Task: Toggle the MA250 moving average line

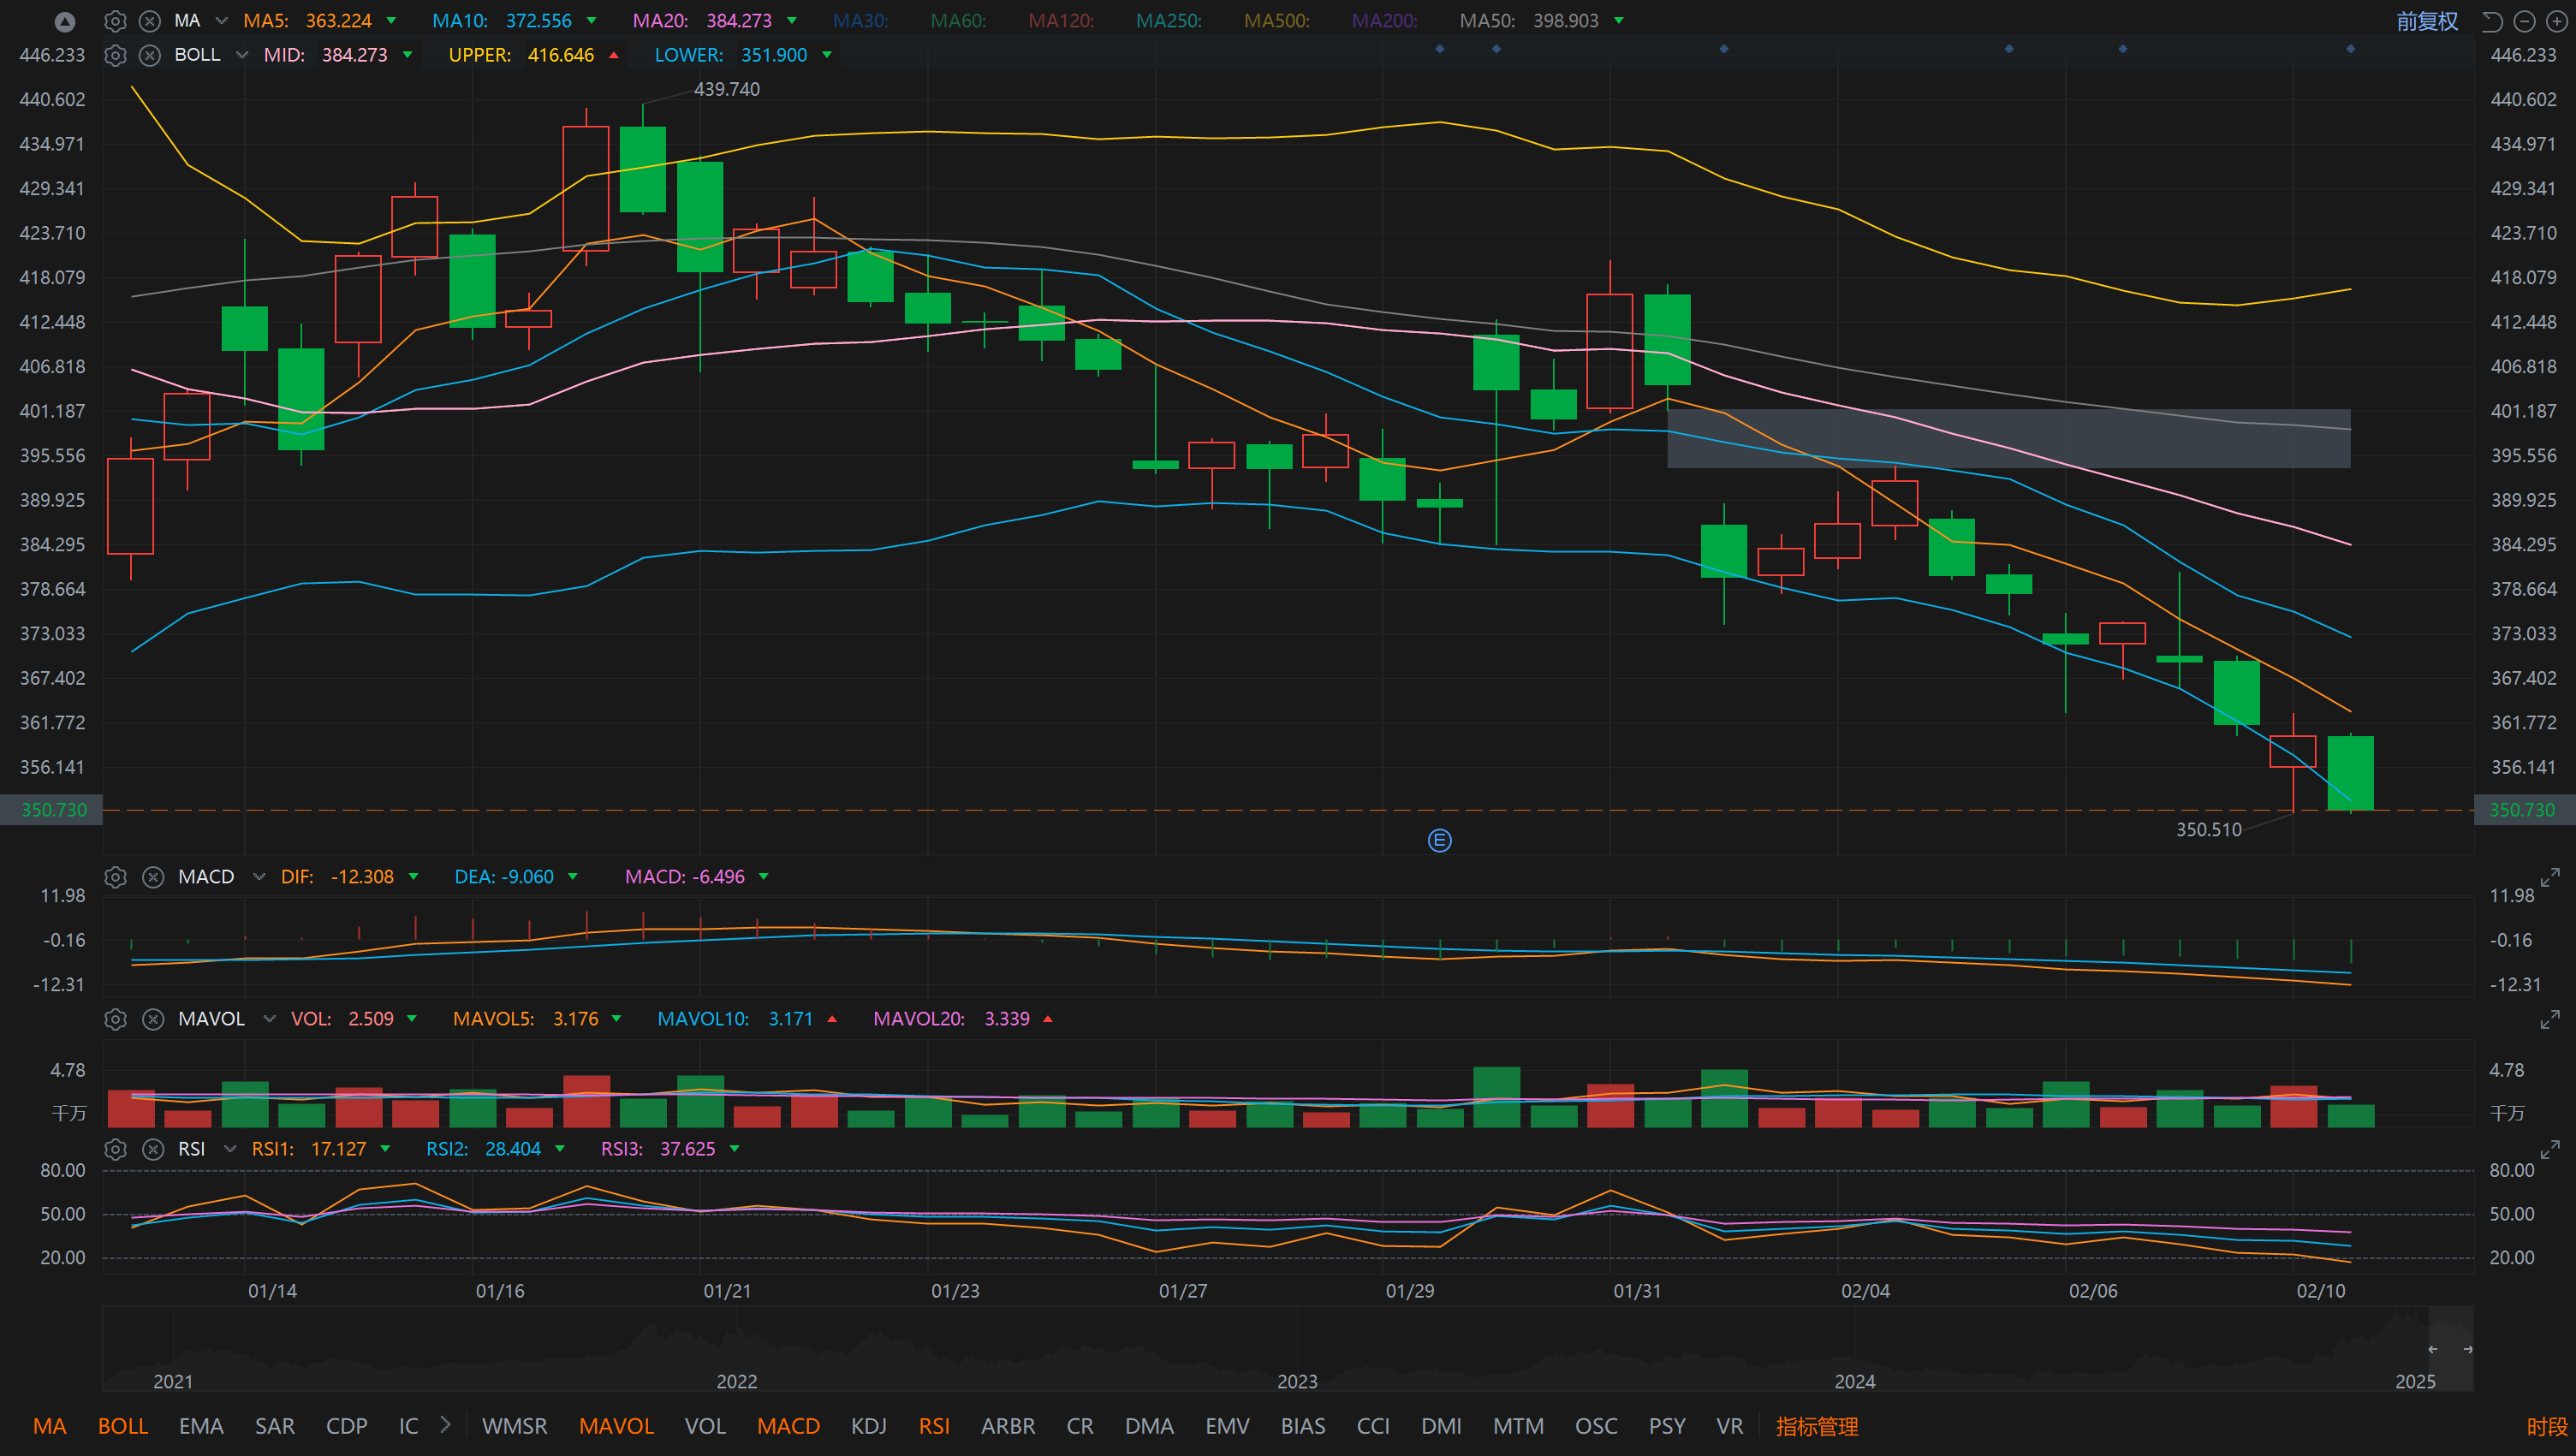Action: click(x=1169, y=21)
